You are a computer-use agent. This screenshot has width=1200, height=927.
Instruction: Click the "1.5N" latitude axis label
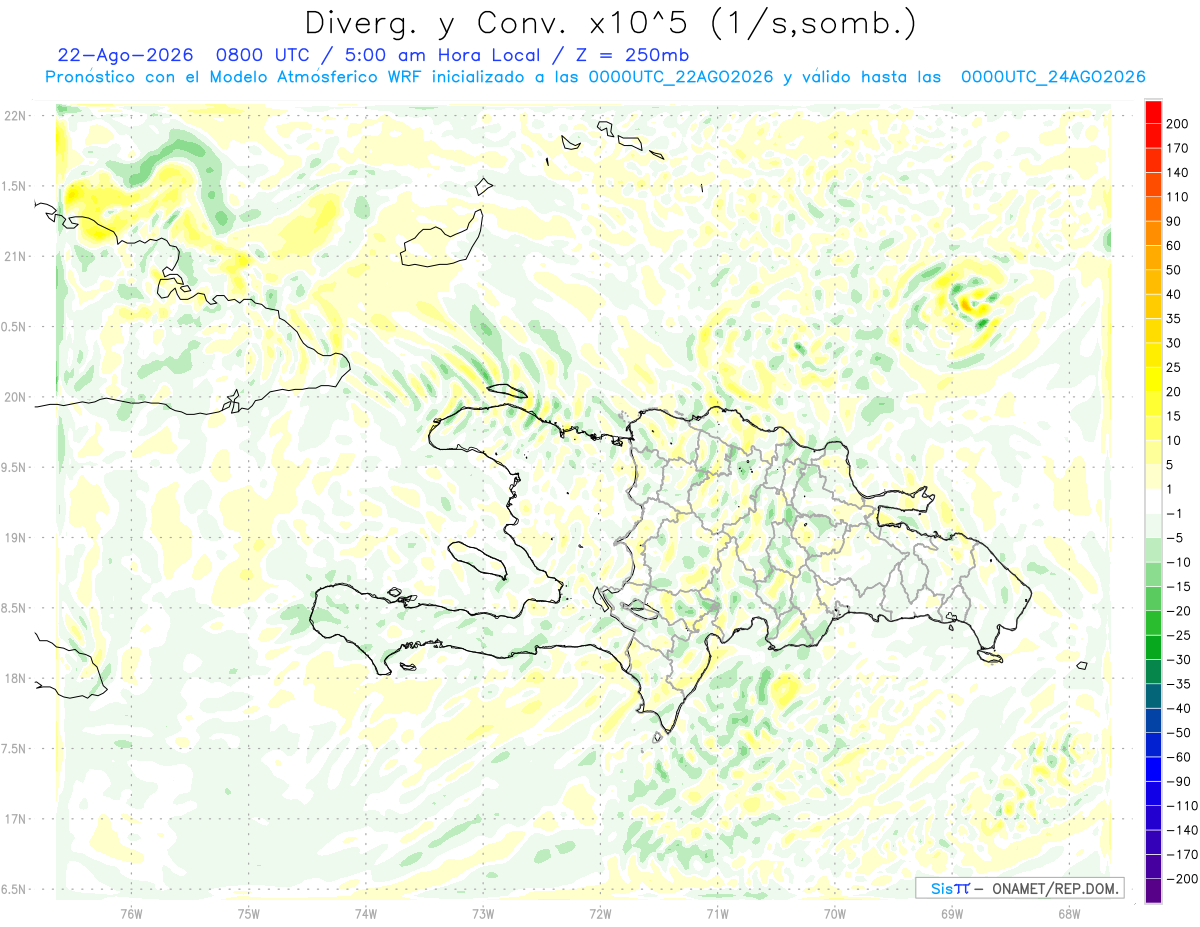pos(14,186)
